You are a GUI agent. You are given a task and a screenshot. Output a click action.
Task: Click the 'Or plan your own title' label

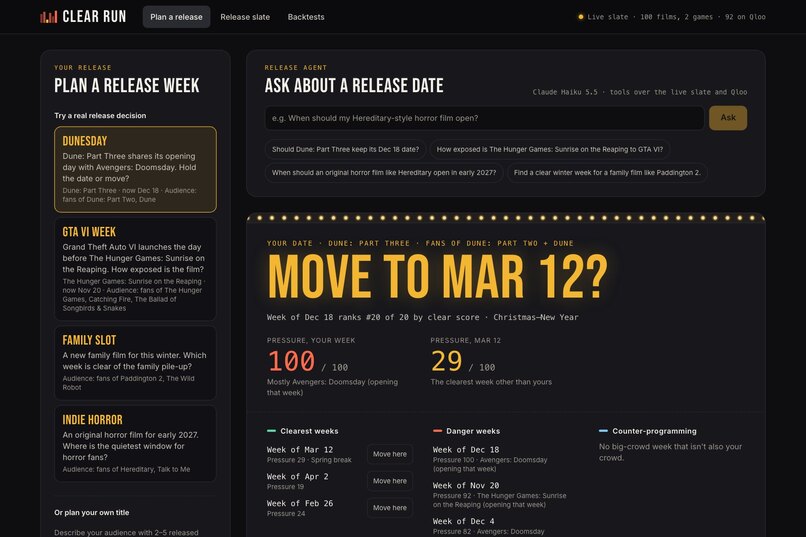91,512
